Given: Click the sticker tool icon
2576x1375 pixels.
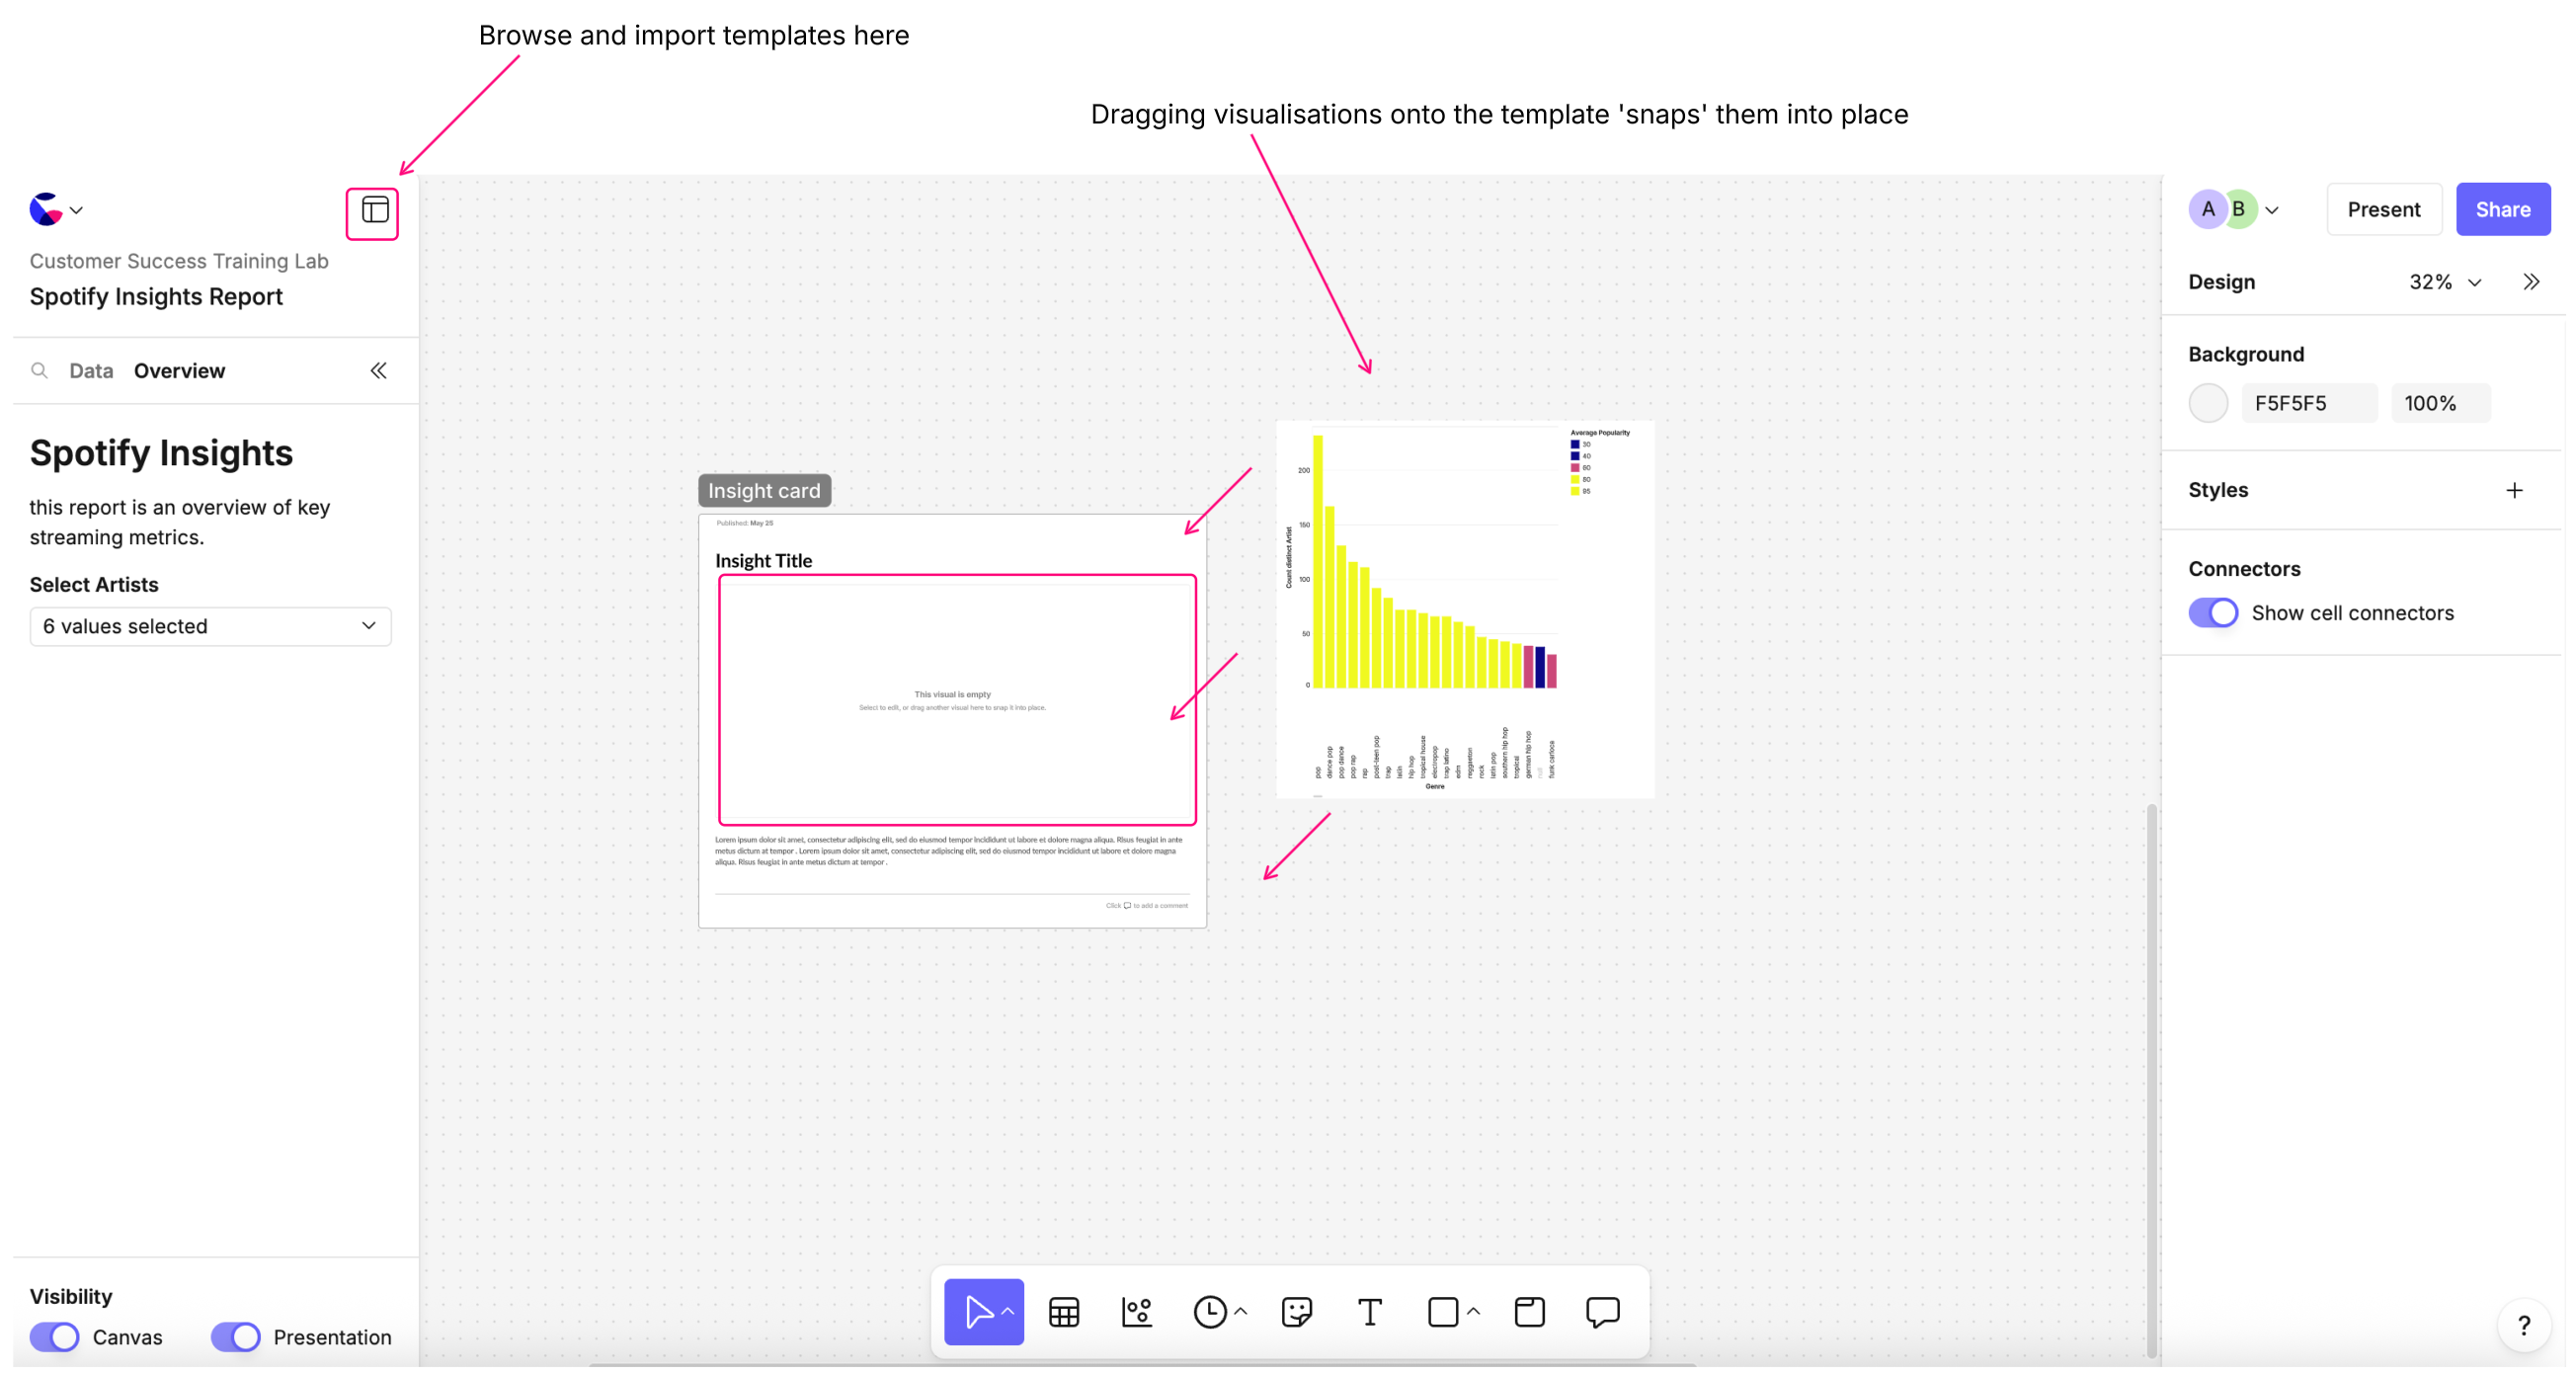Looking at the screenshot, I should click(x=1296, y=1311).
